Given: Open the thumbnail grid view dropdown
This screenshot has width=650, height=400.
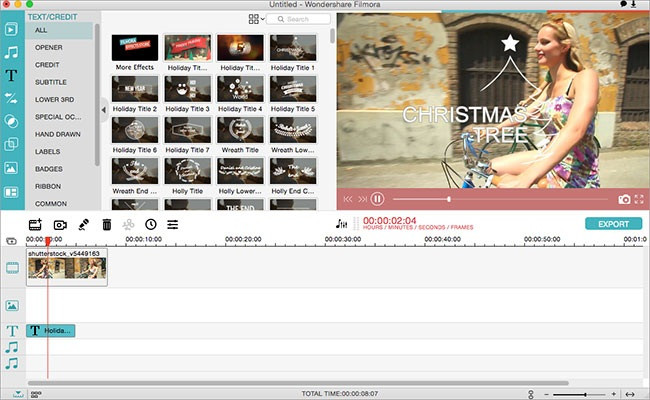Looking at the screenshot, I should point(256,19).
